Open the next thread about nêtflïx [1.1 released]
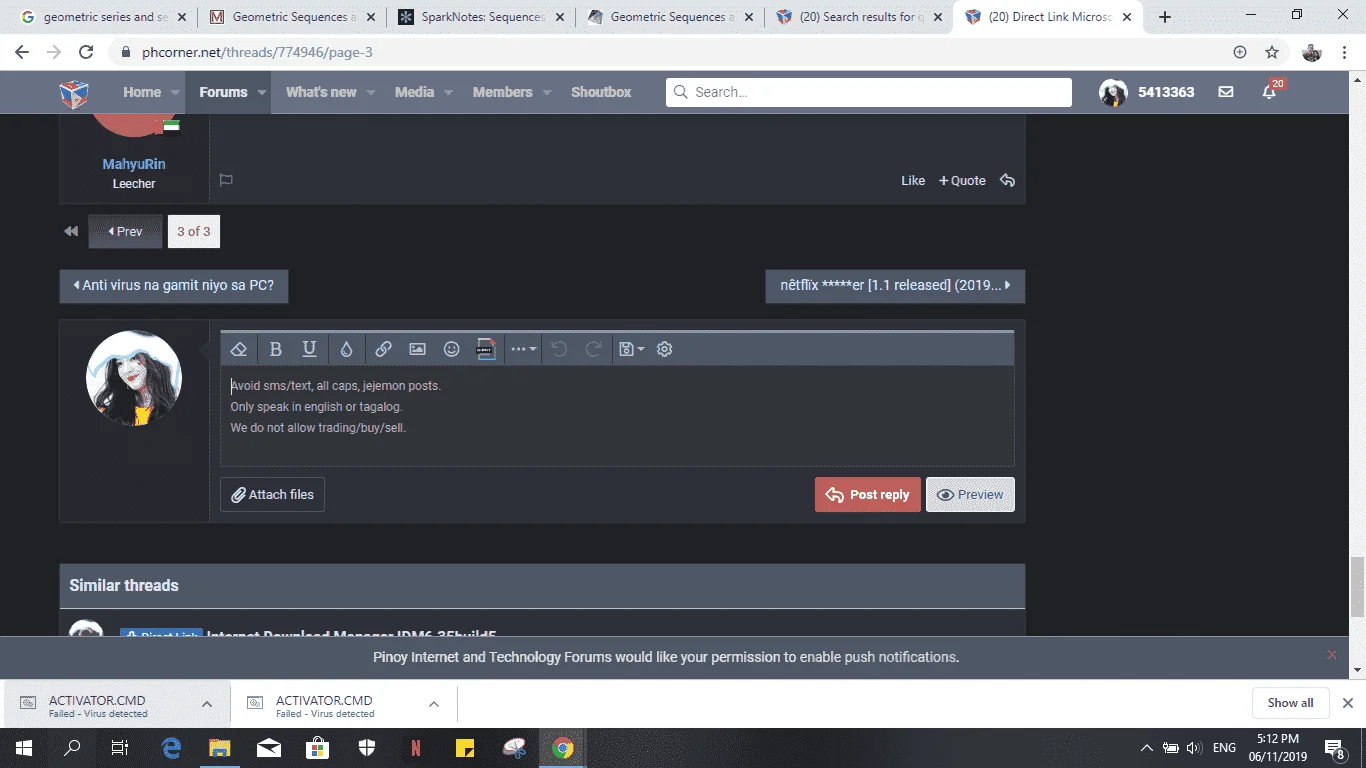Image resolution: width=1366 pixels, height=768 pixels. (895, 285)
